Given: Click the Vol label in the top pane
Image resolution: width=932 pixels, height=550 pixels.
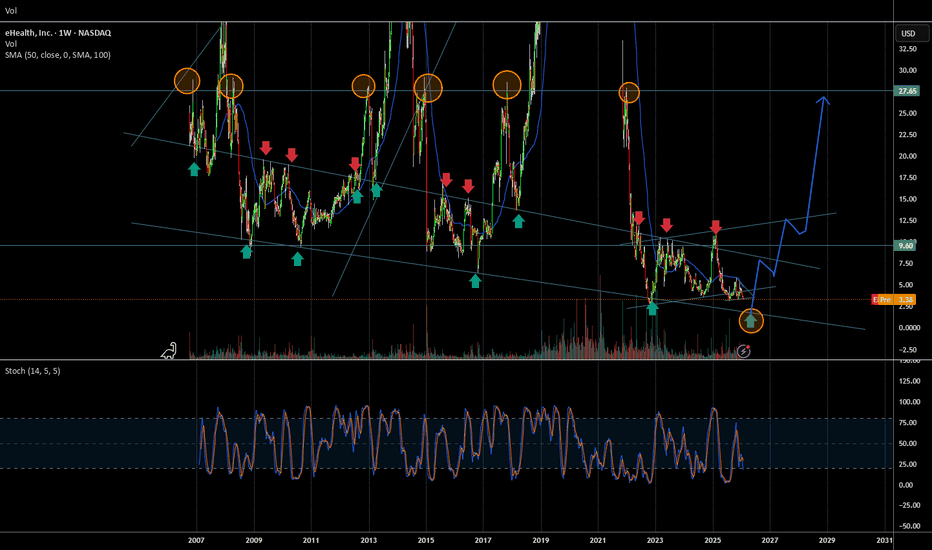Looking at the screenshot, I should point(11,8).
